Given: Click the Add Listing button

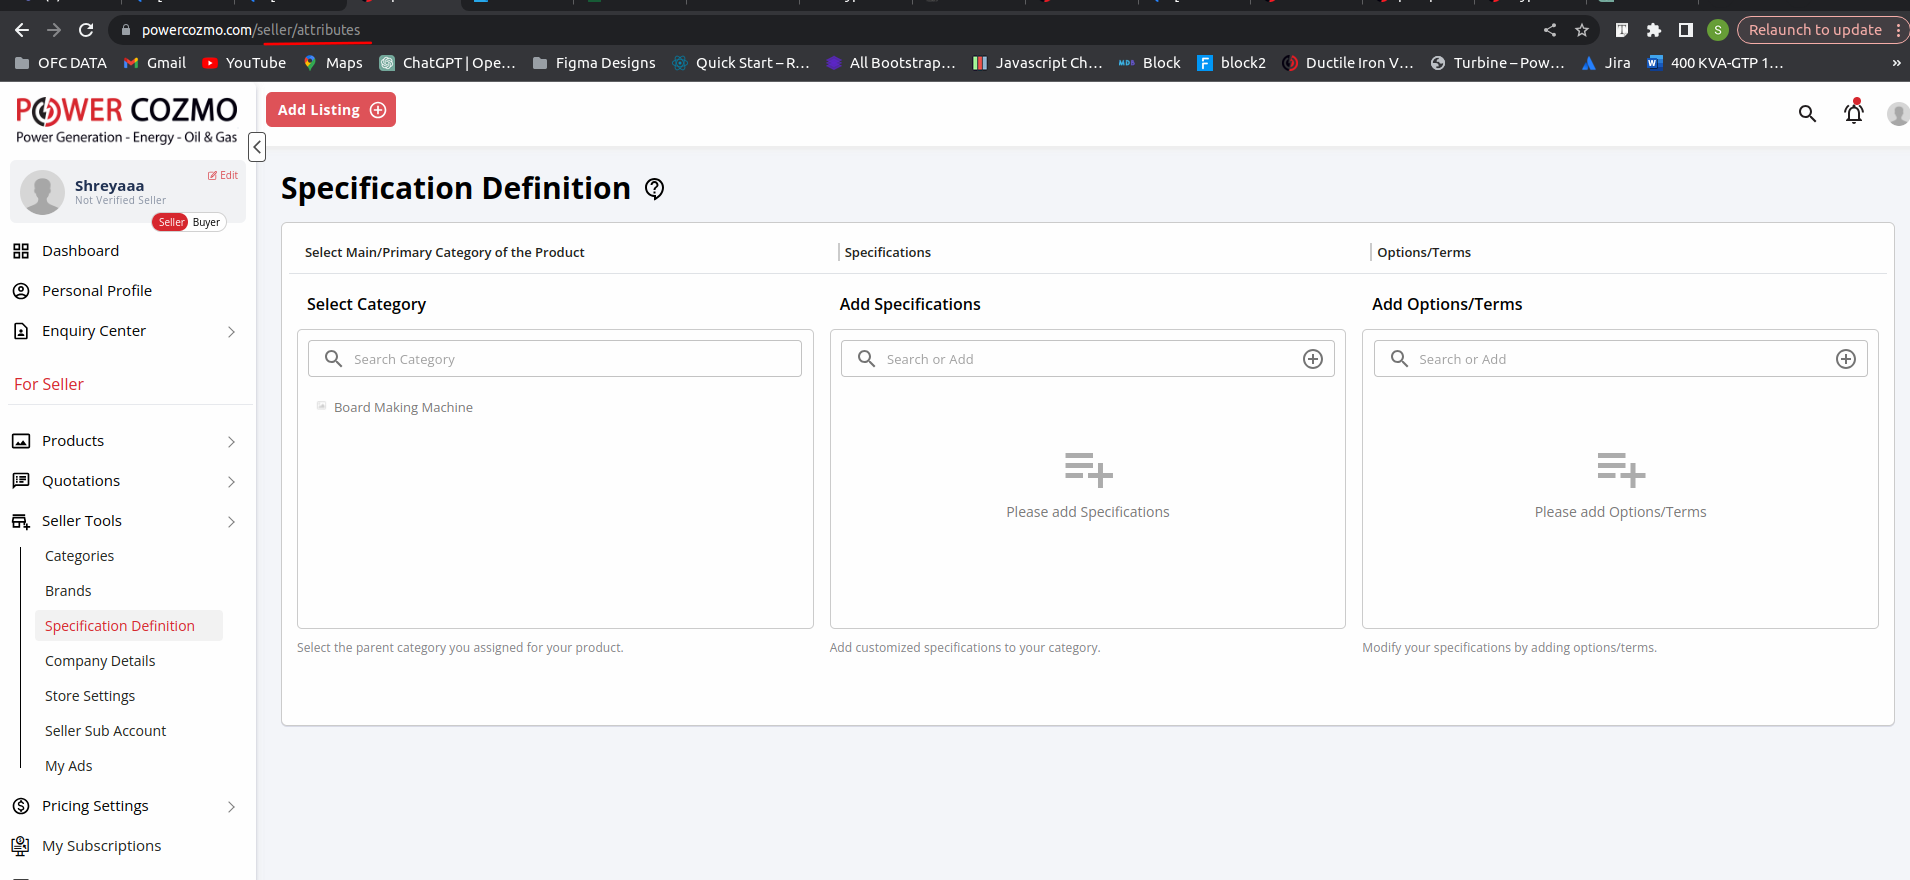Looking at the screenshot, I should coord(331,110).
